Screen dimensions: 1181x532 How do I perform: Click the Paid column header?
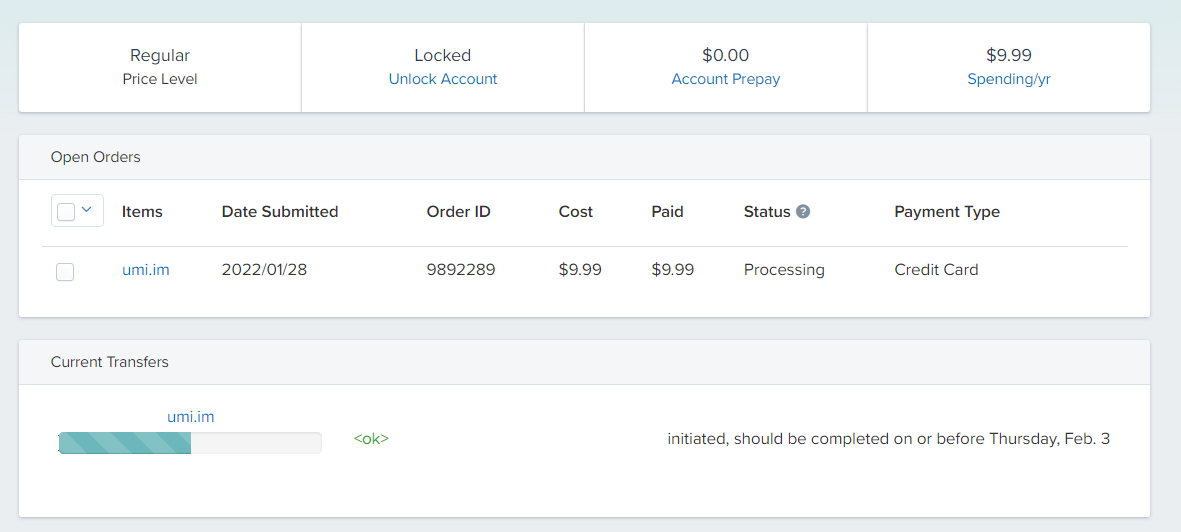667,212
